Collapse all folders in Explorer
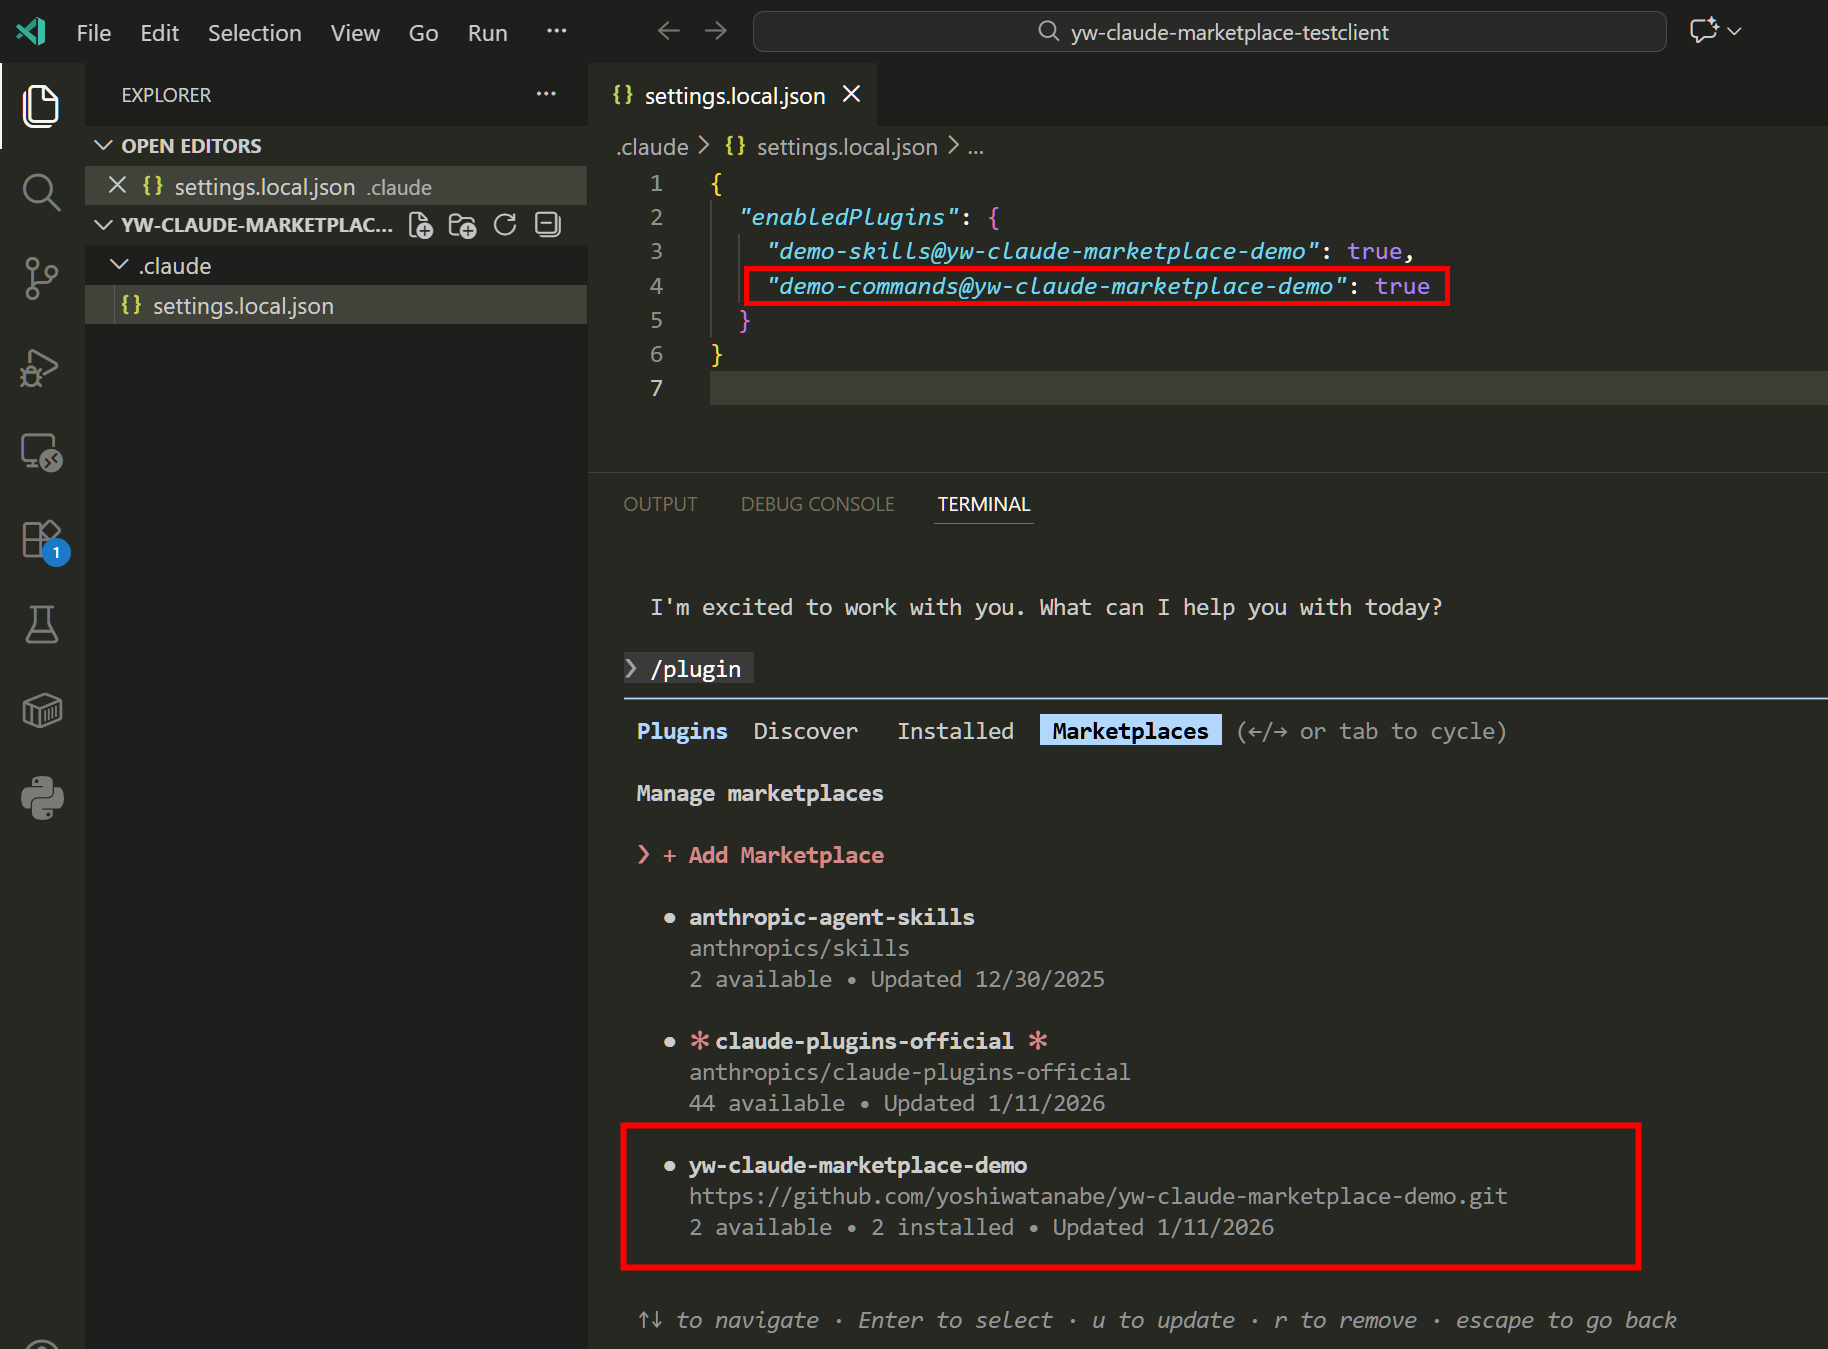Image resolution: width=1828 pixels, height=1349 pixels. pos(547,225)
